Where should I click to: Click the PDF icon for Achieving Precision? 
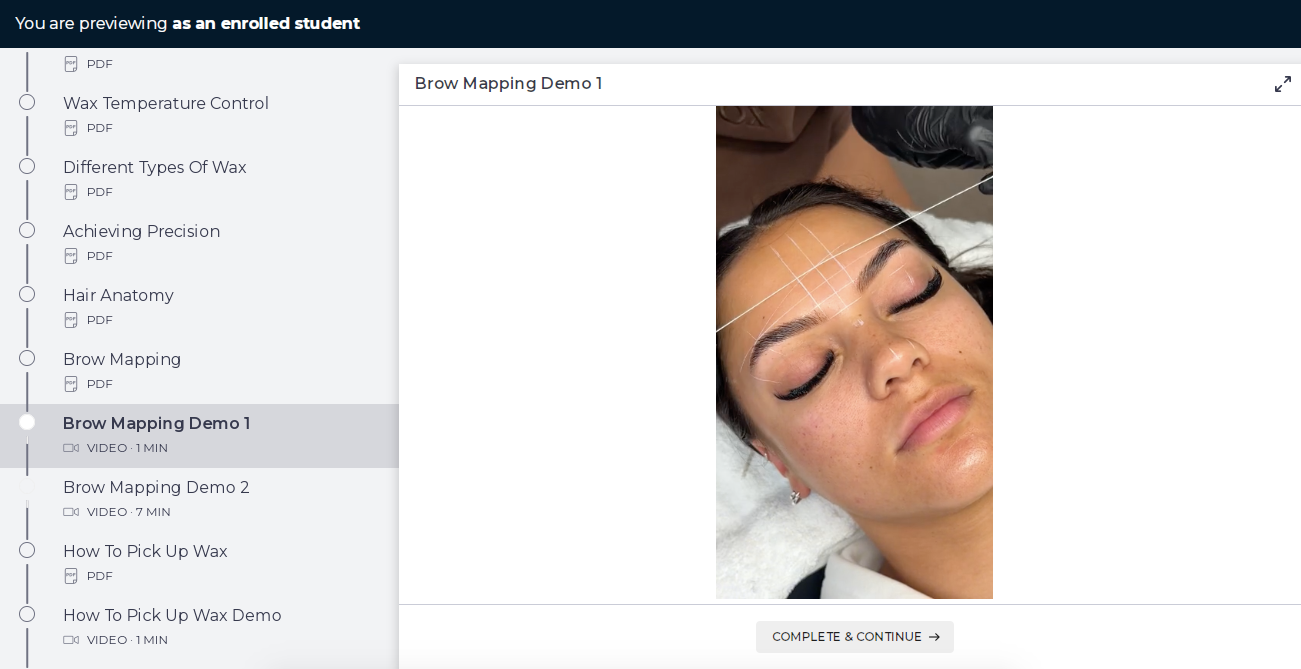71,255
